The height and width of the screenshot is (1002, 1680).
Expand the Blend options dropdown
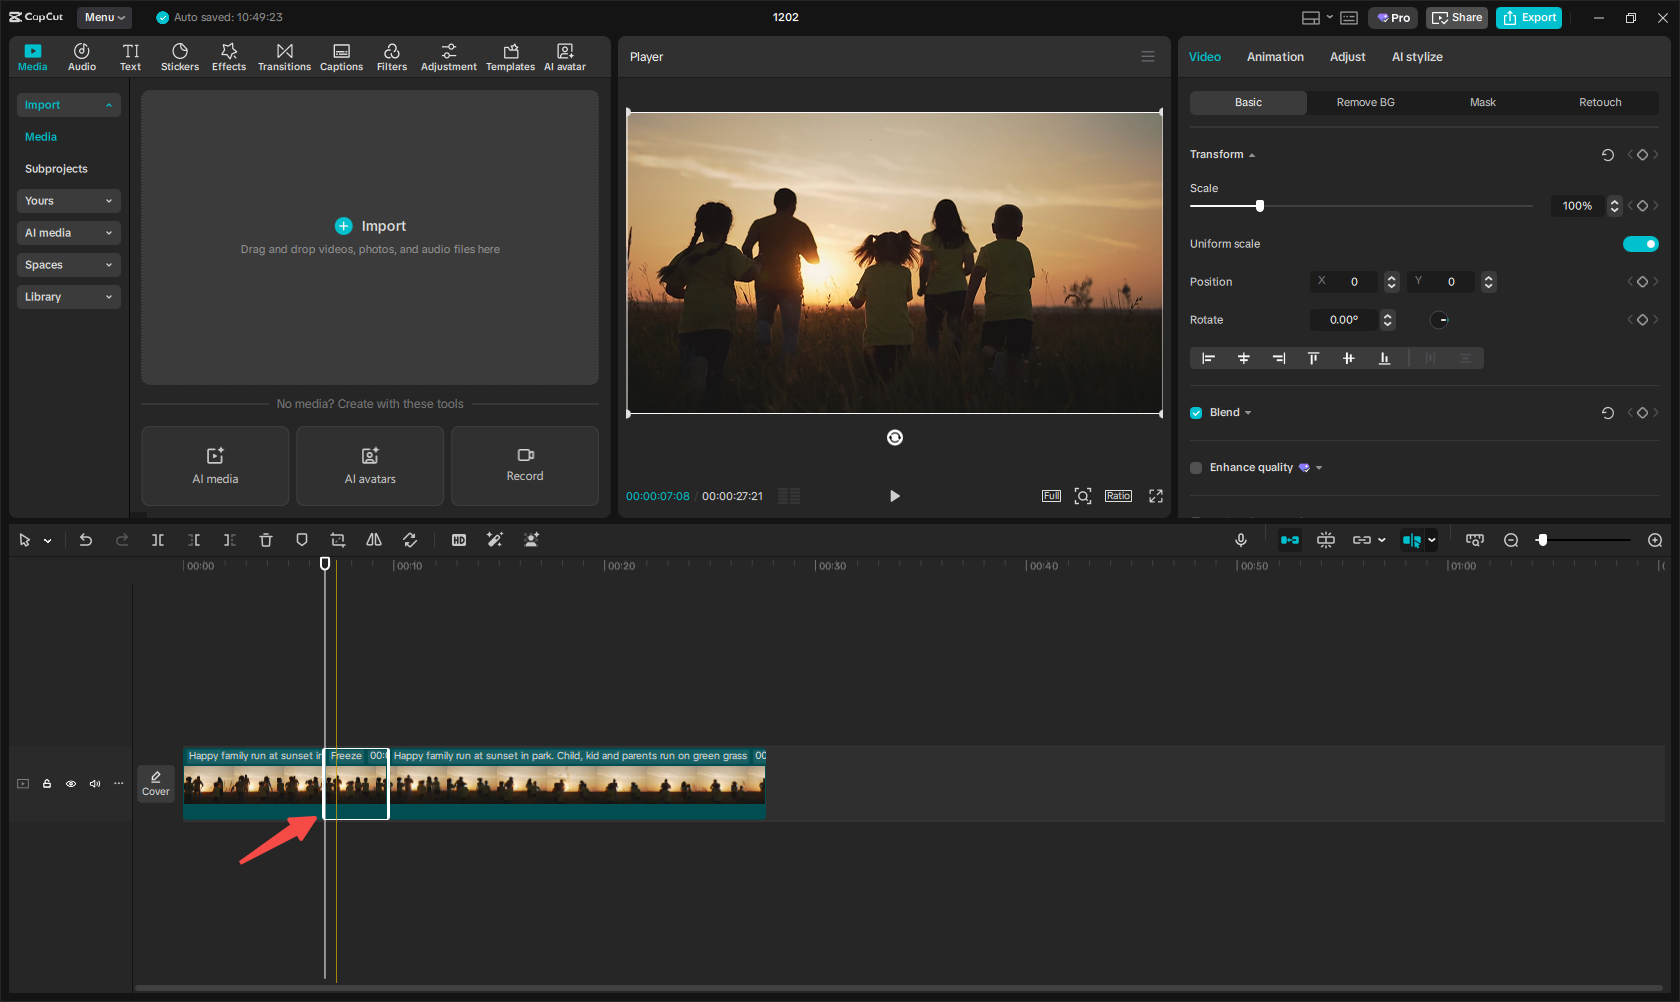(x=1247, y=412)
